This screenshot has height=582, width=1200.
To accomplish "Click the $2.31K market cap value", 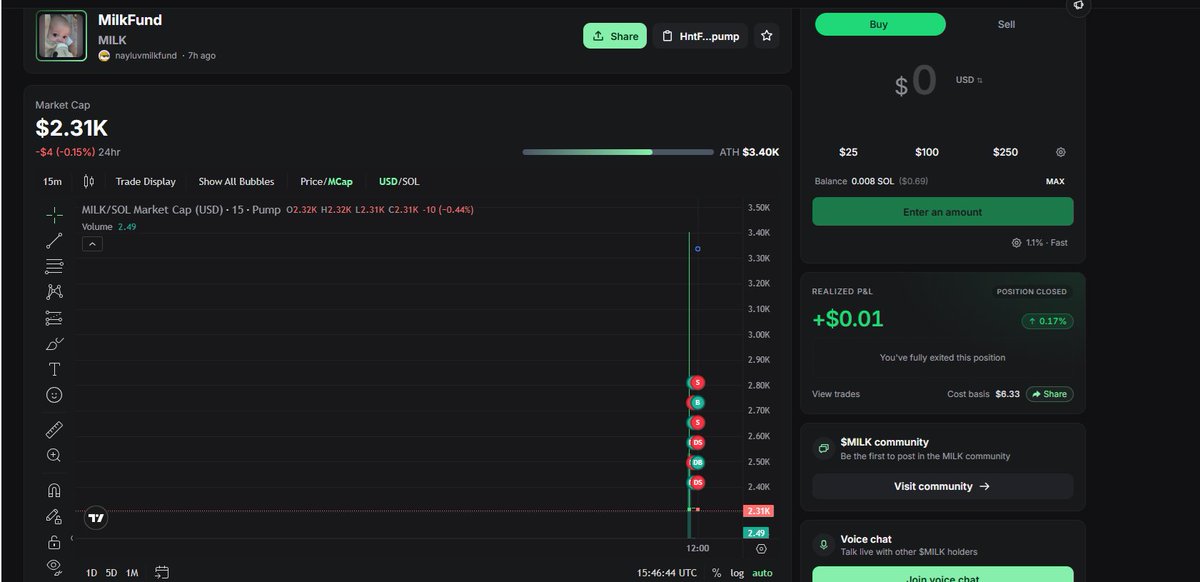I will coord(72,128).
